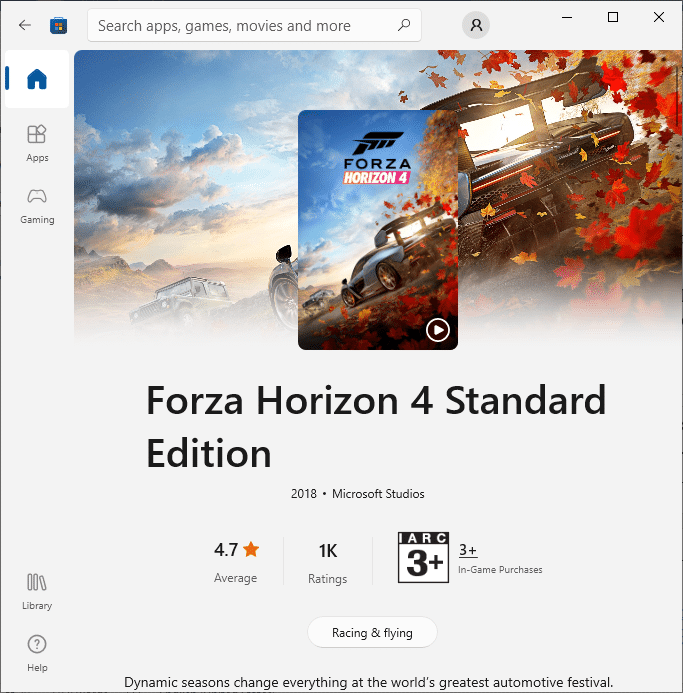The height and width of the screenshot is (693, 683).
Task: Open the 3+ age rating link
Action: click(468, 550)
